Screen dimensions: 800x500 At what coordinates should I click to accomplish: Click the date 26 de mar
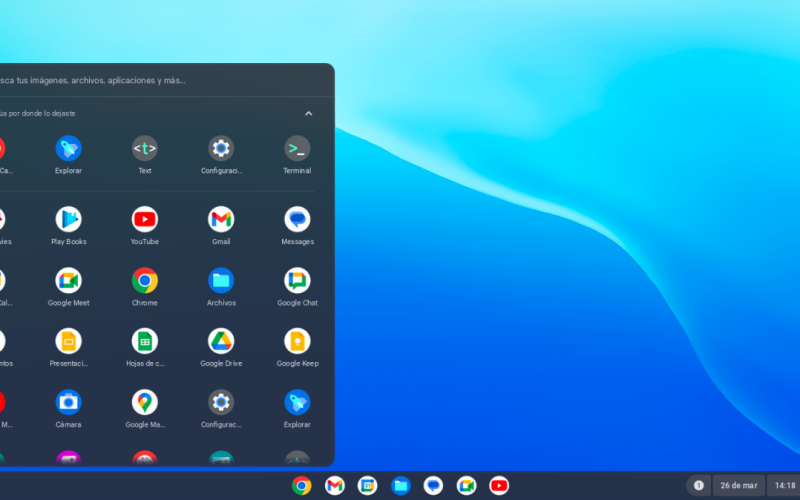738,486
